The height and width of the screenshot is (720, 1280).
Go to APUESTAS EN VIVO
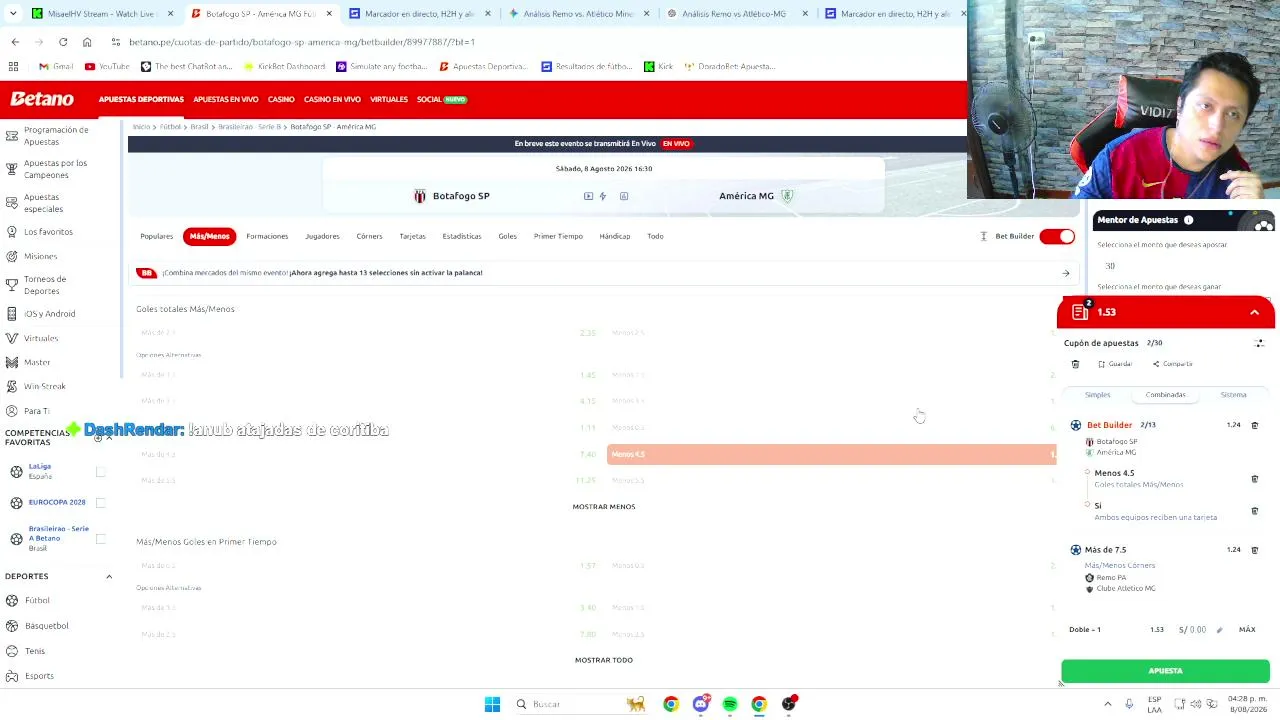coord(226,100)
